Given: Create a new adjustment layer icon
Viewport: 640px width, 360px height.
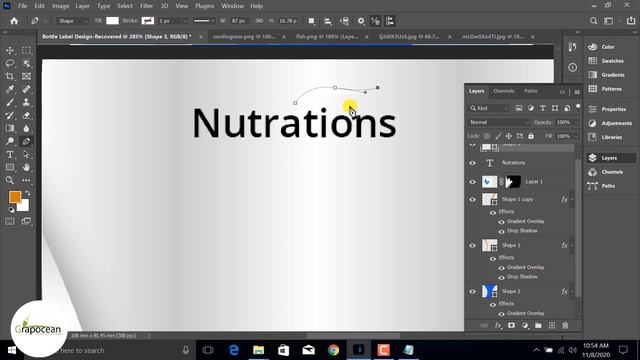Looking at the screenshot, I should click(x=525, y=325).
